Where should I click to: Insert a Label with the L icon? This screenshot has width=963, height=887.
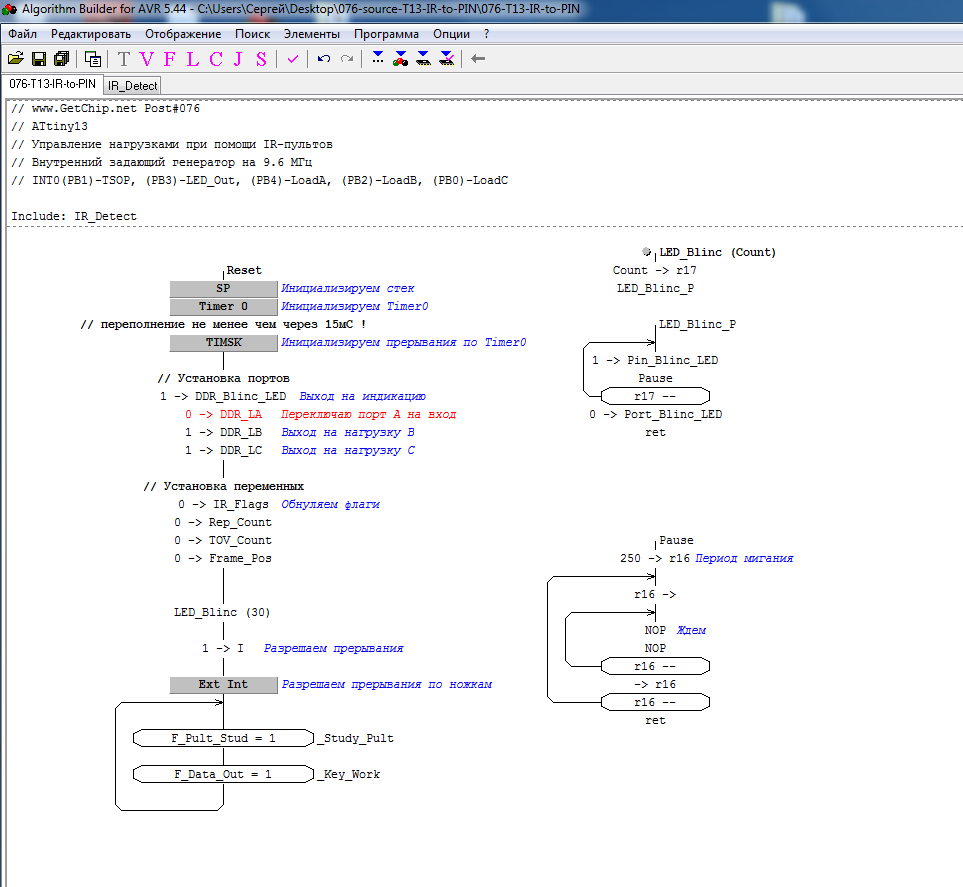click(x=192, y=59)
